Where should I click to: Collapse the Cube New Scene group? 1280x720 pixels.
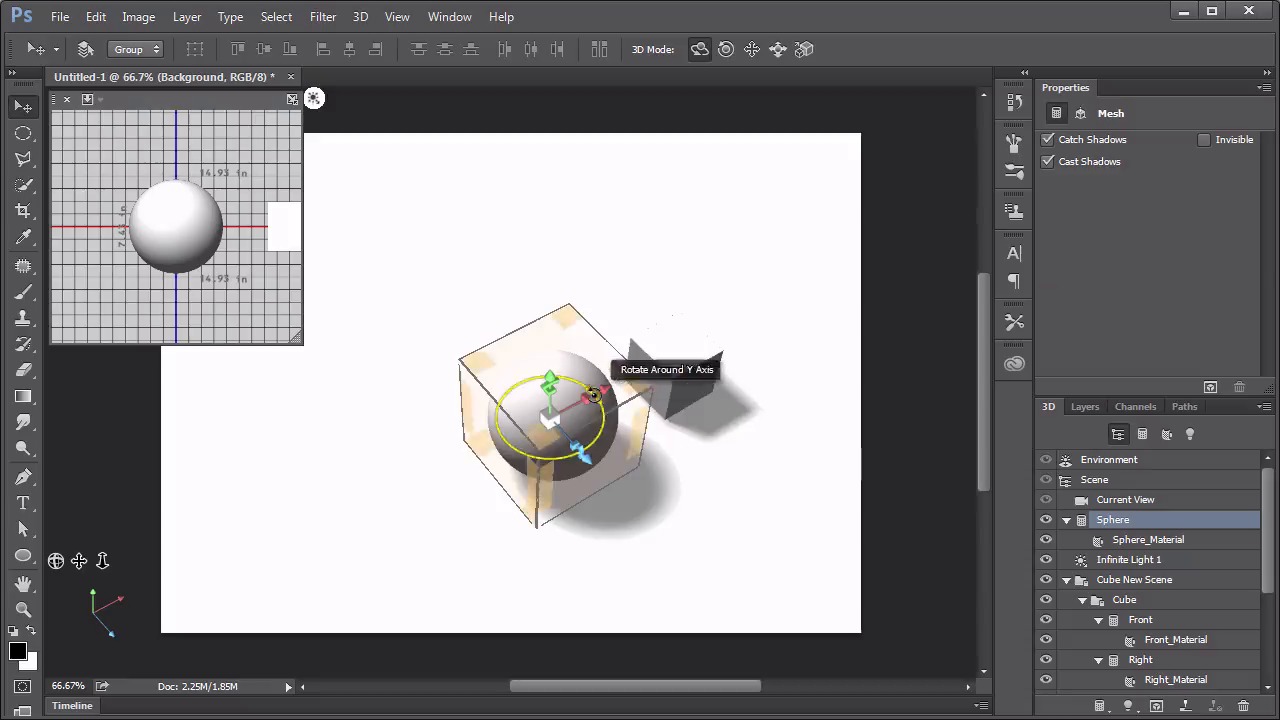click(1066, 580)
